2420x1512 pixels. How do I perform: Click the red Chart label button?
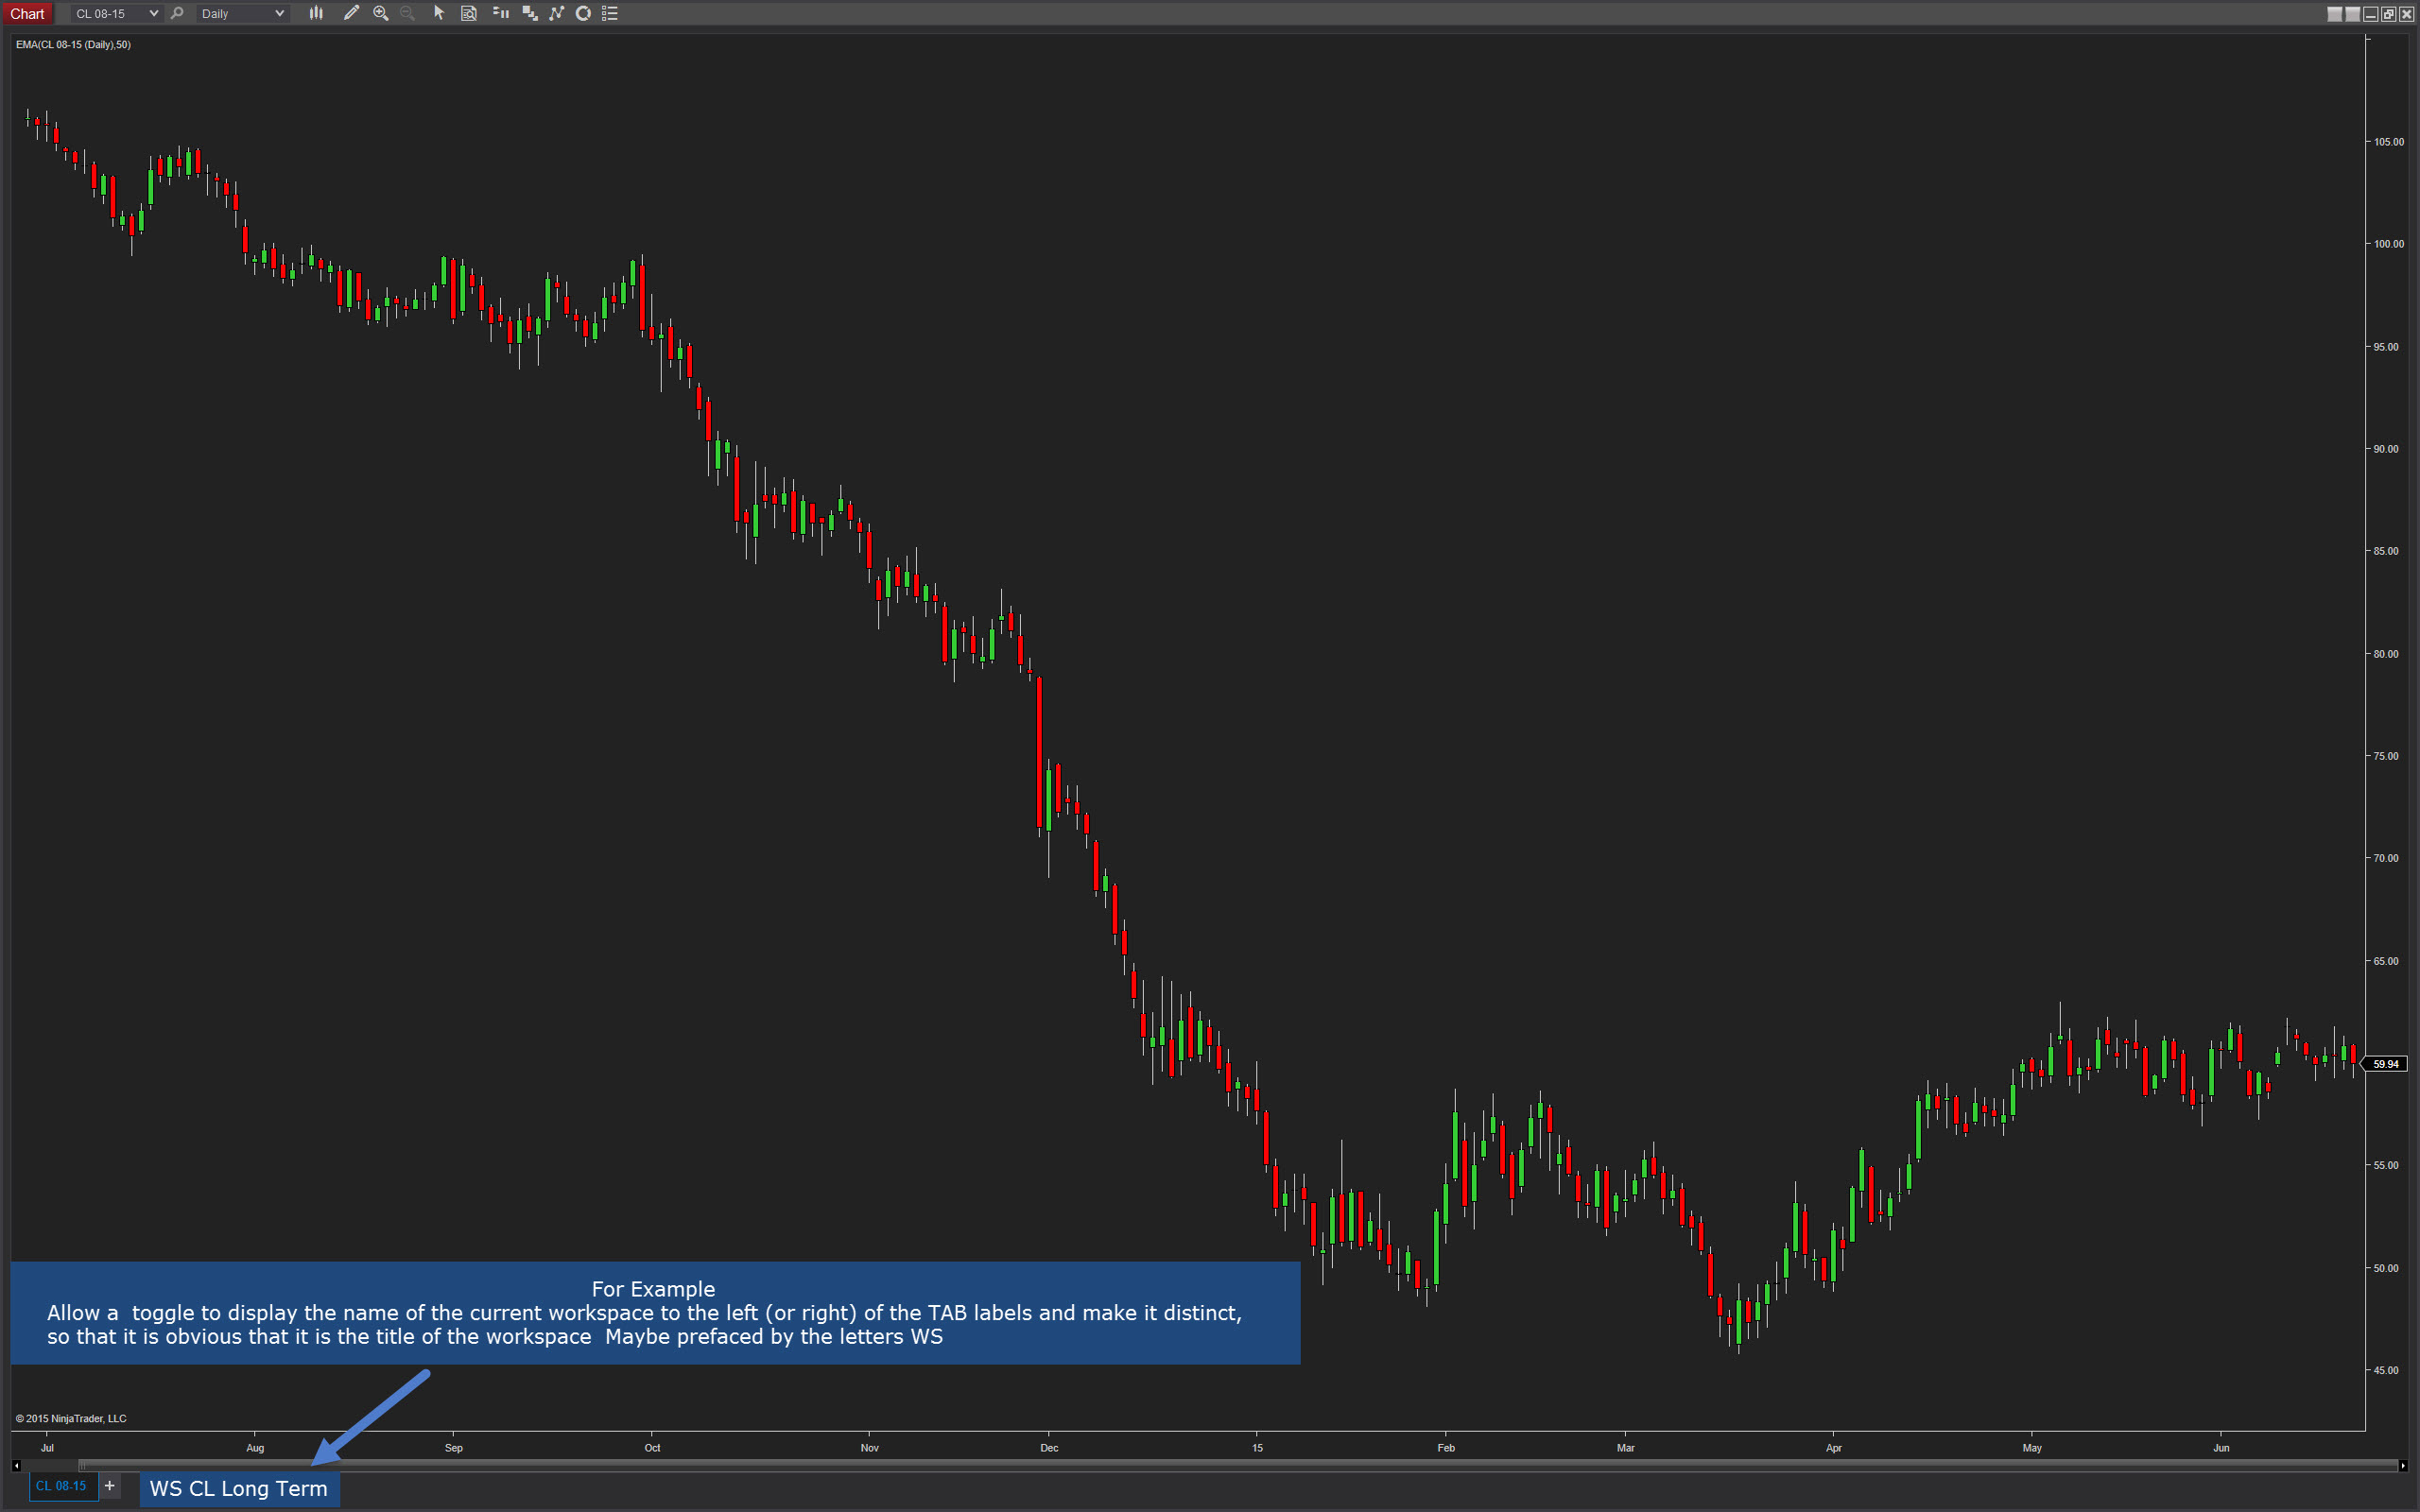pyautogui.click(x=27, y=13)
